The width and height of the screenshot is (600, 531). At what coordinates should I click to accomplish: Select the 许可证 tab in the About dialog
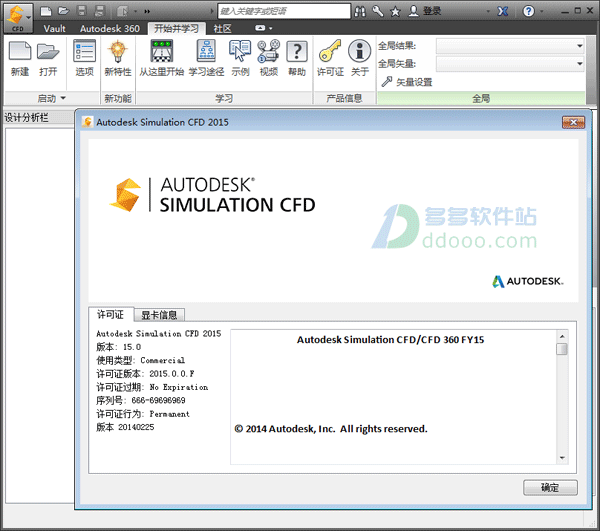coord(111,314)
